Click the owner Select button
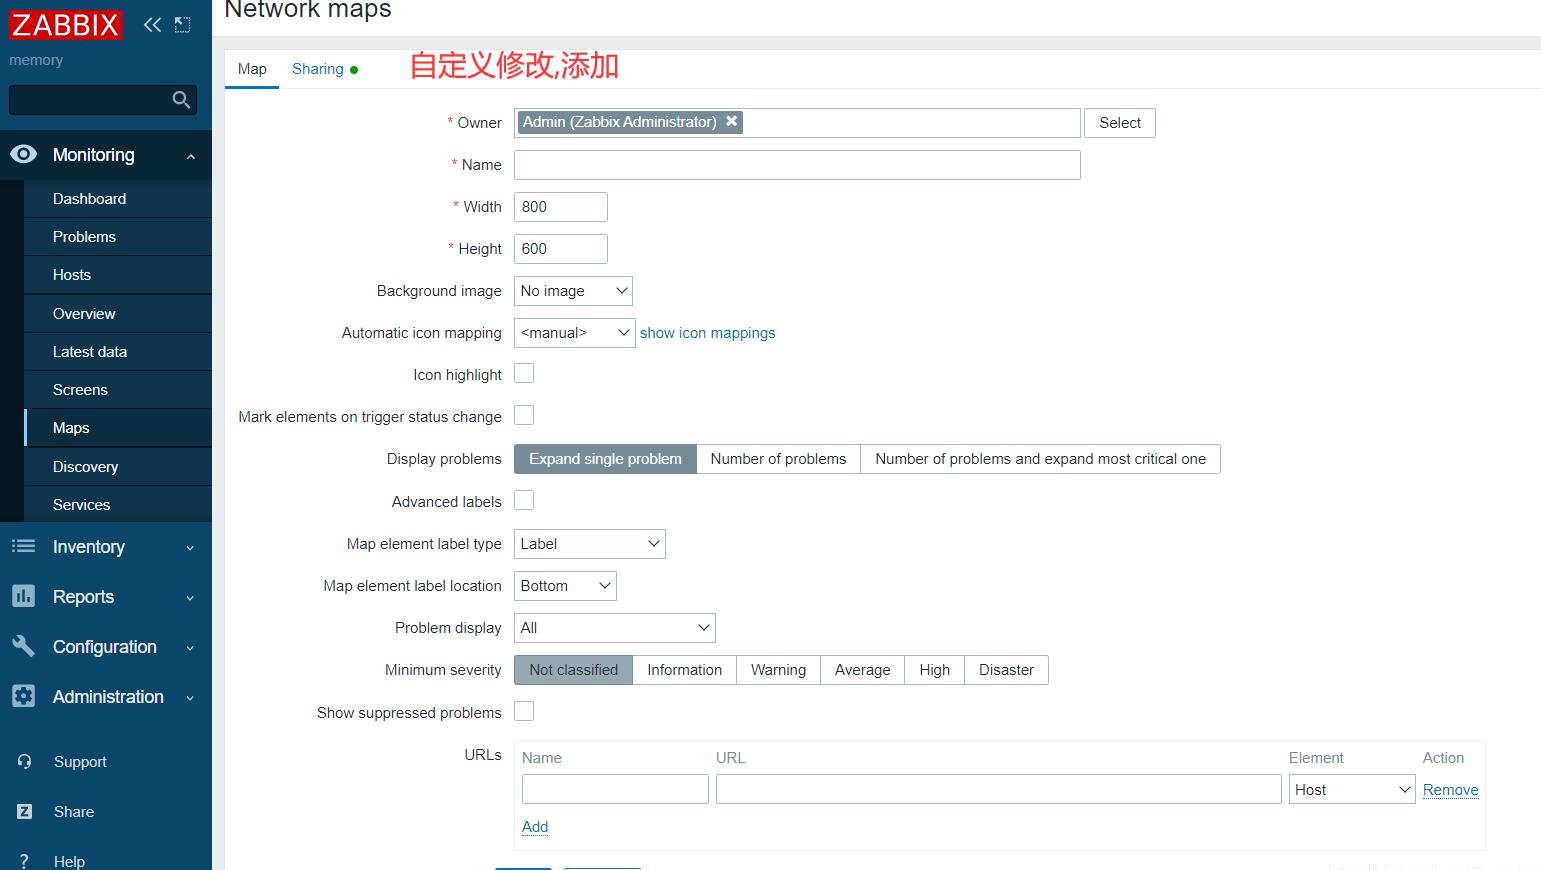The height and width of the screenshot is (870, 1541). pos(1120,123)
